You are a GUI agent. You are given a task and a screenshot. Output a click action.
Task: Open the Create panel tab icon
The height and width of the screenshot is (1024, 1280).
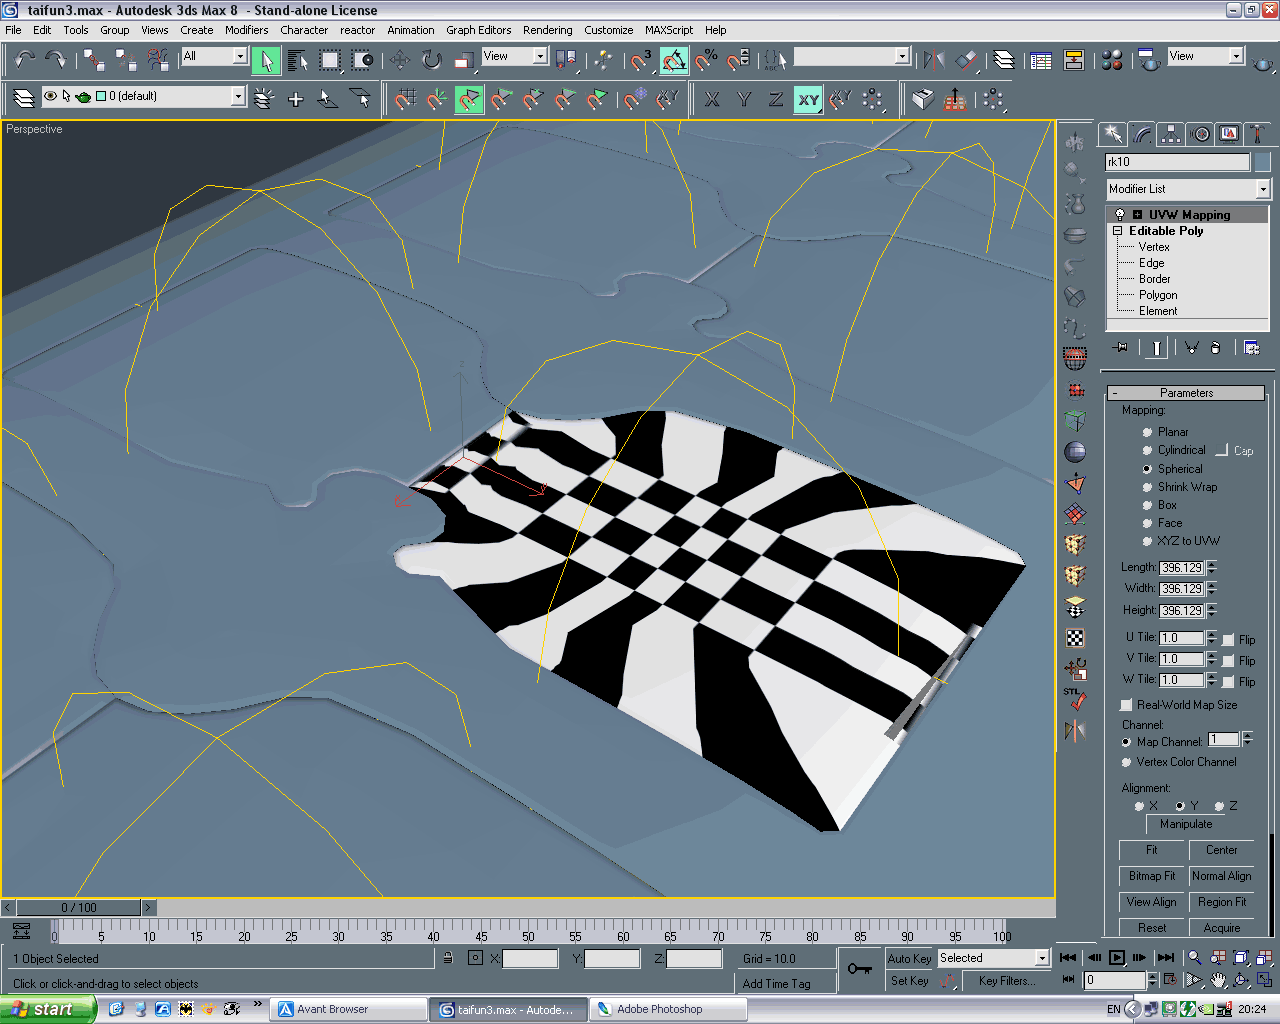coord(1112,134)
